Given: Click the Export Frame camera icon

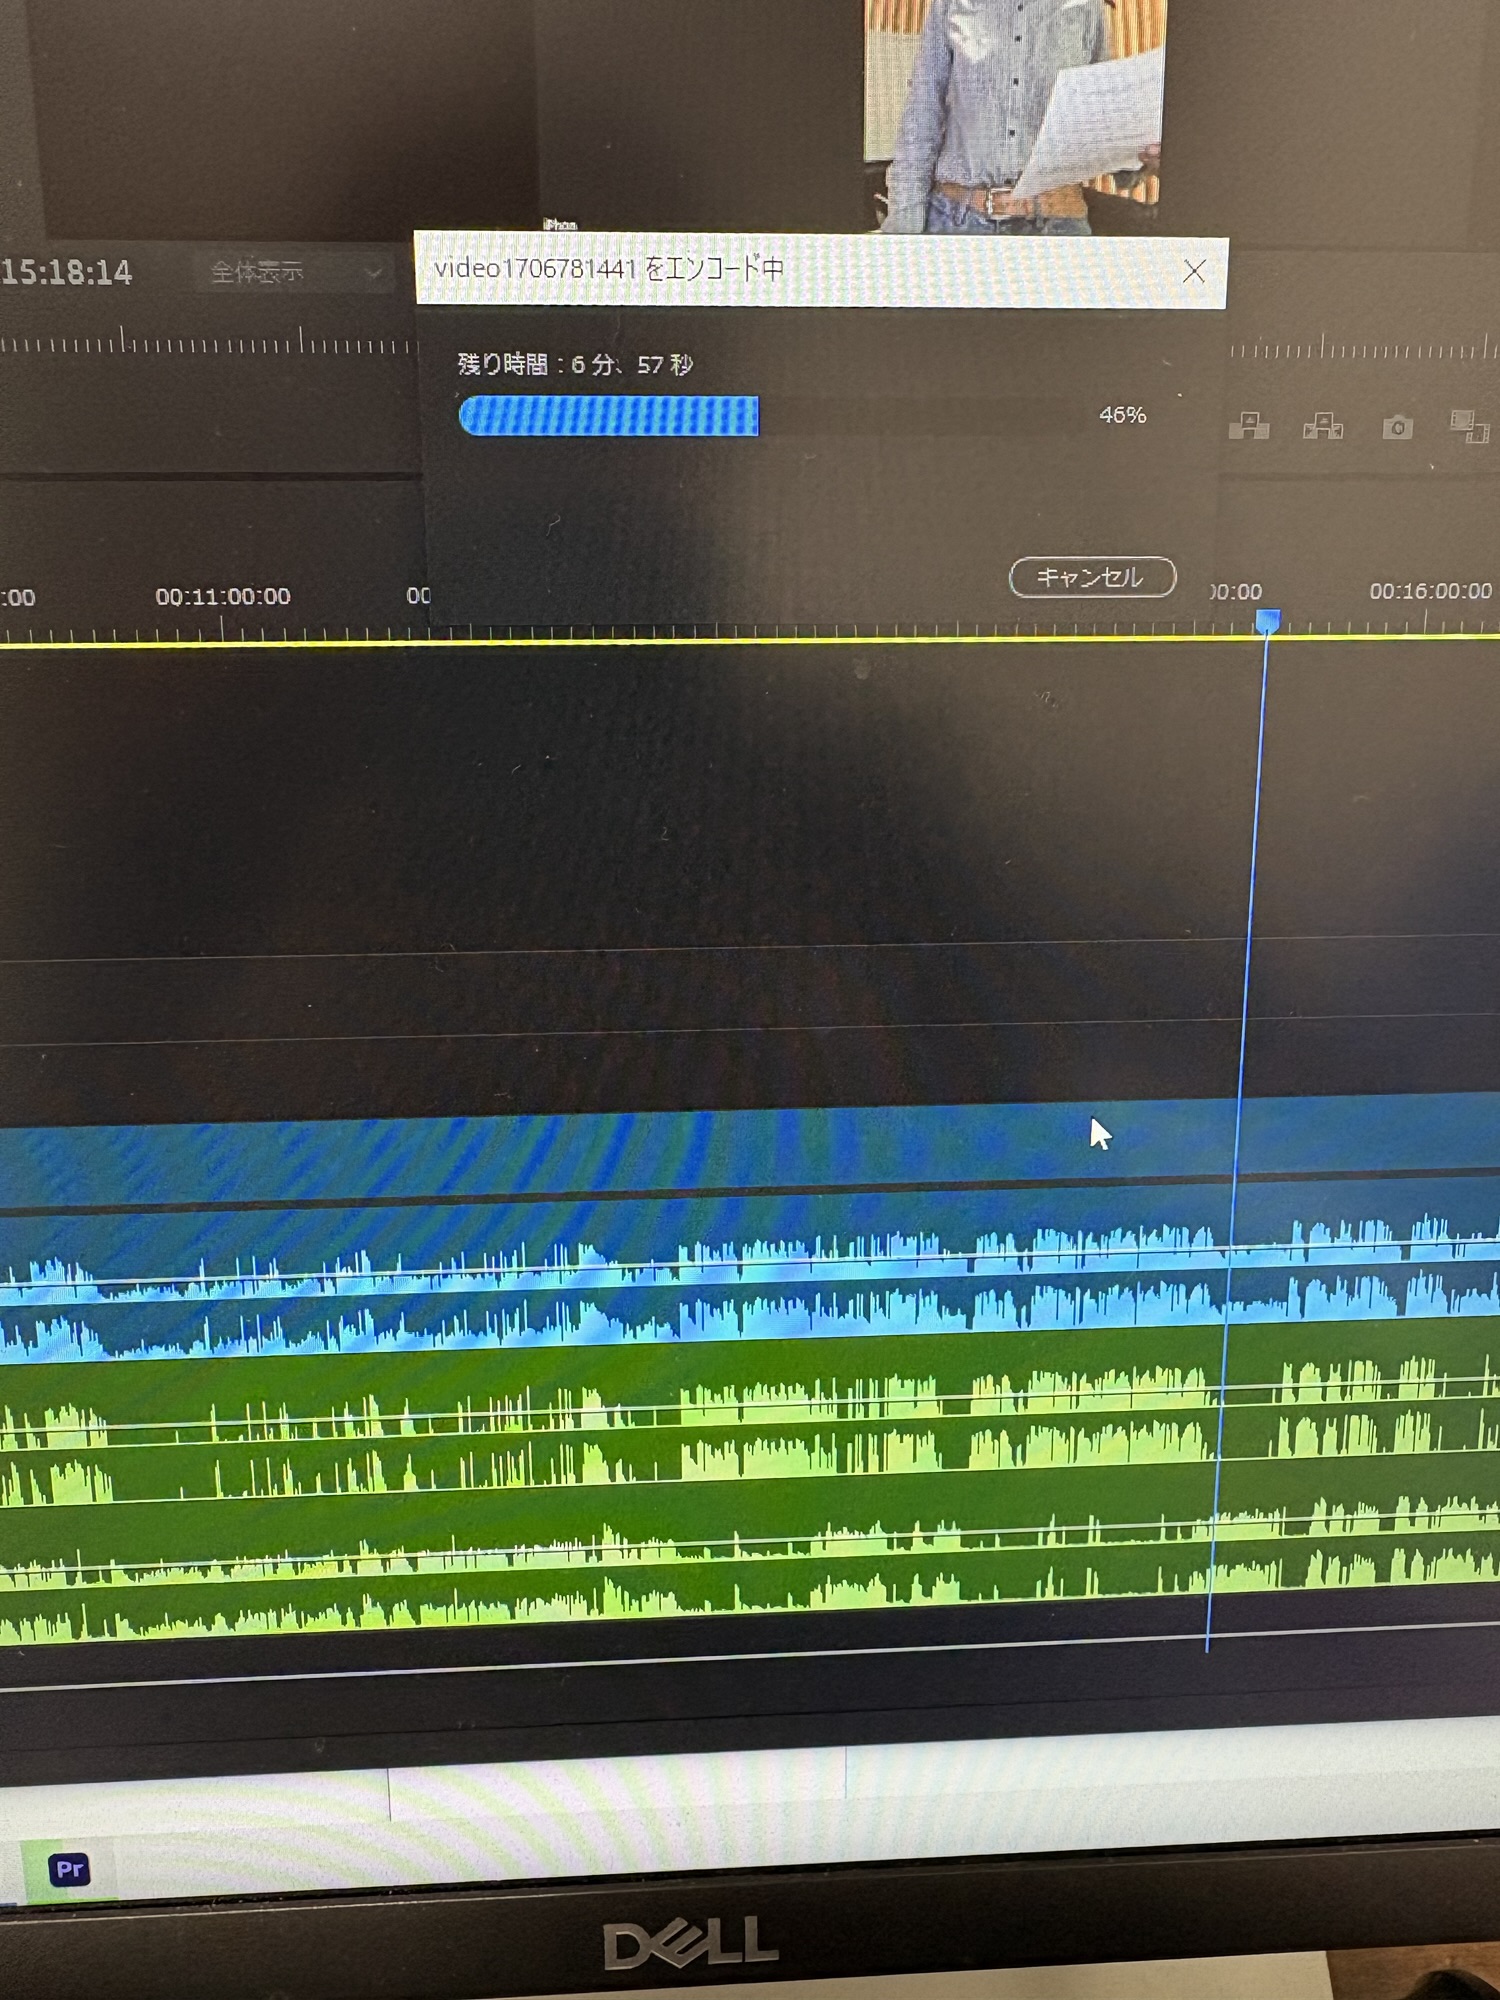Looking at the screenshot, I should (x=1397, y=428).
